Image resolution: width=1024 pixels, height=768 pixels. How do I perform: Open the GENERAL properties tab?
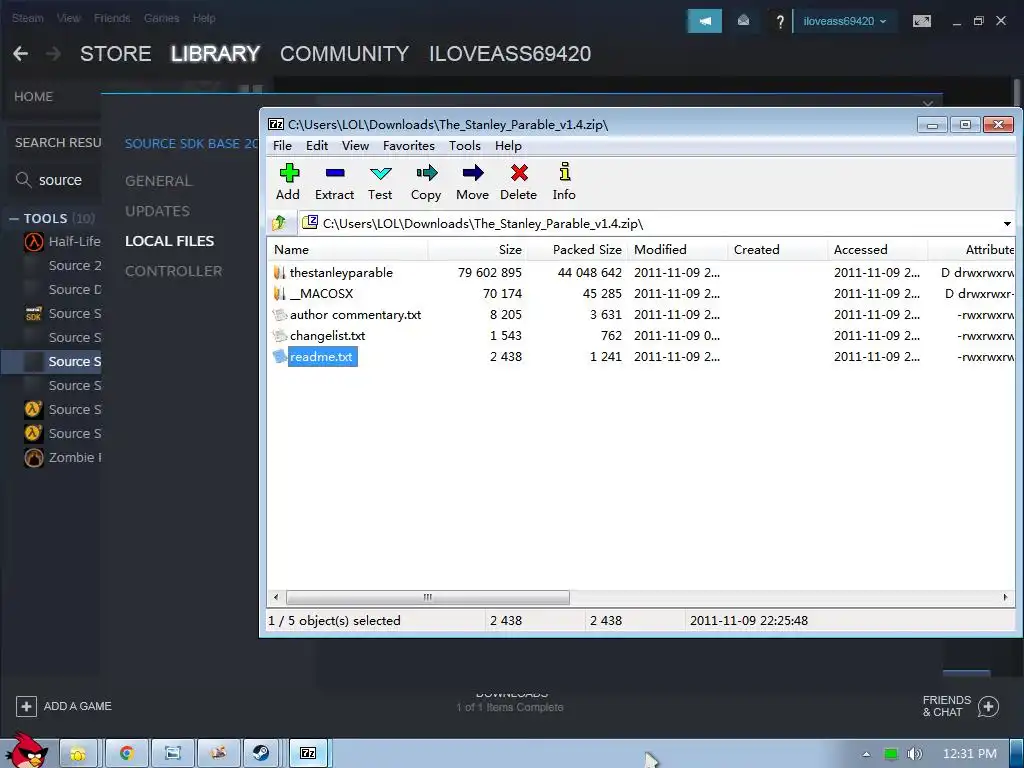pyautogui.click(x=159, y=181)
